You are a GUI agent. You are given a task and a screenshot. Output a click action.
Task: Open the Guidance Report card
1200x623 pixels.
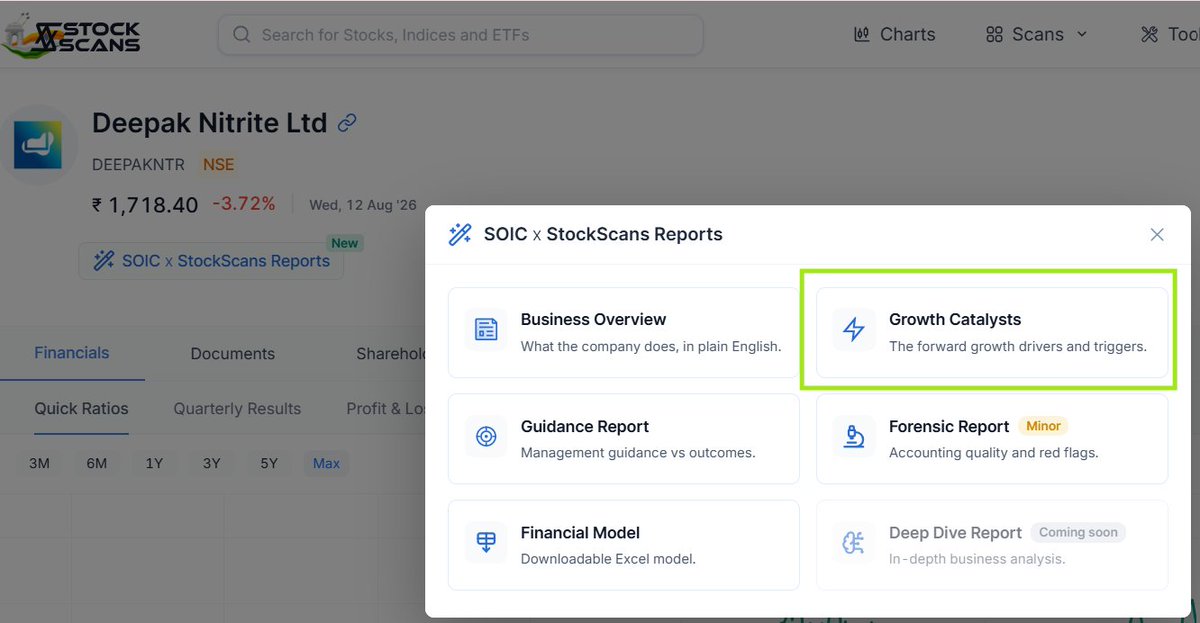[624, 439]
